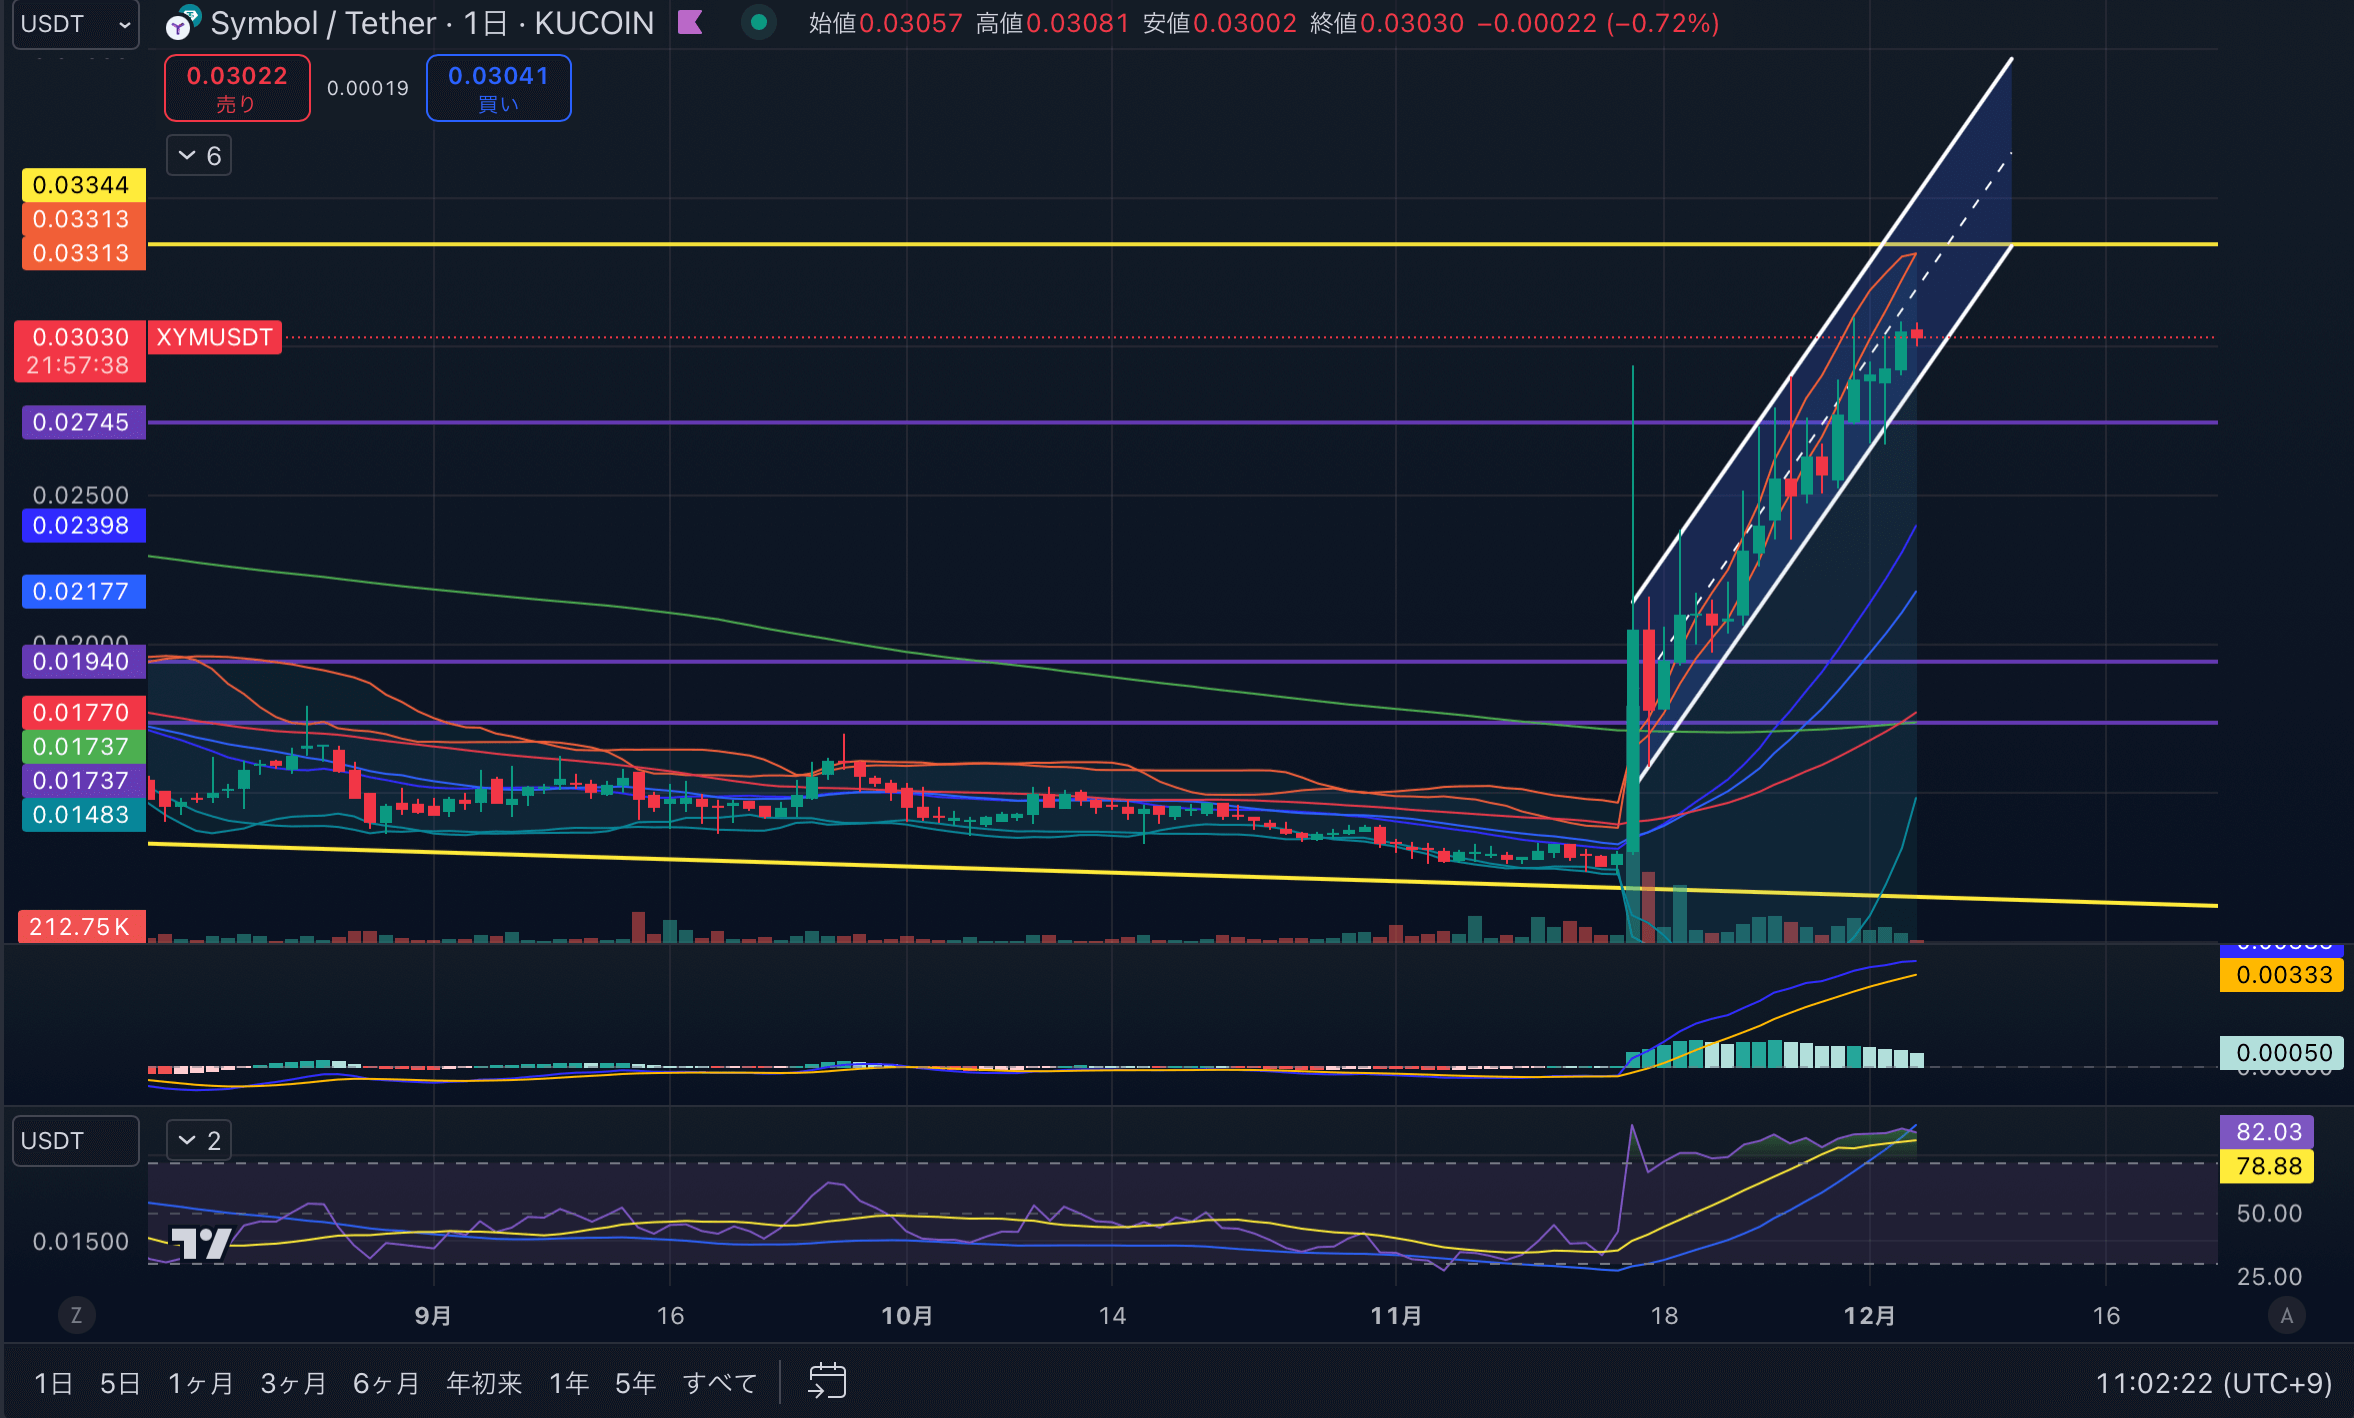Click the MACD value label 0.00333
2354x1418 pixels.
tap(2283, 975)
